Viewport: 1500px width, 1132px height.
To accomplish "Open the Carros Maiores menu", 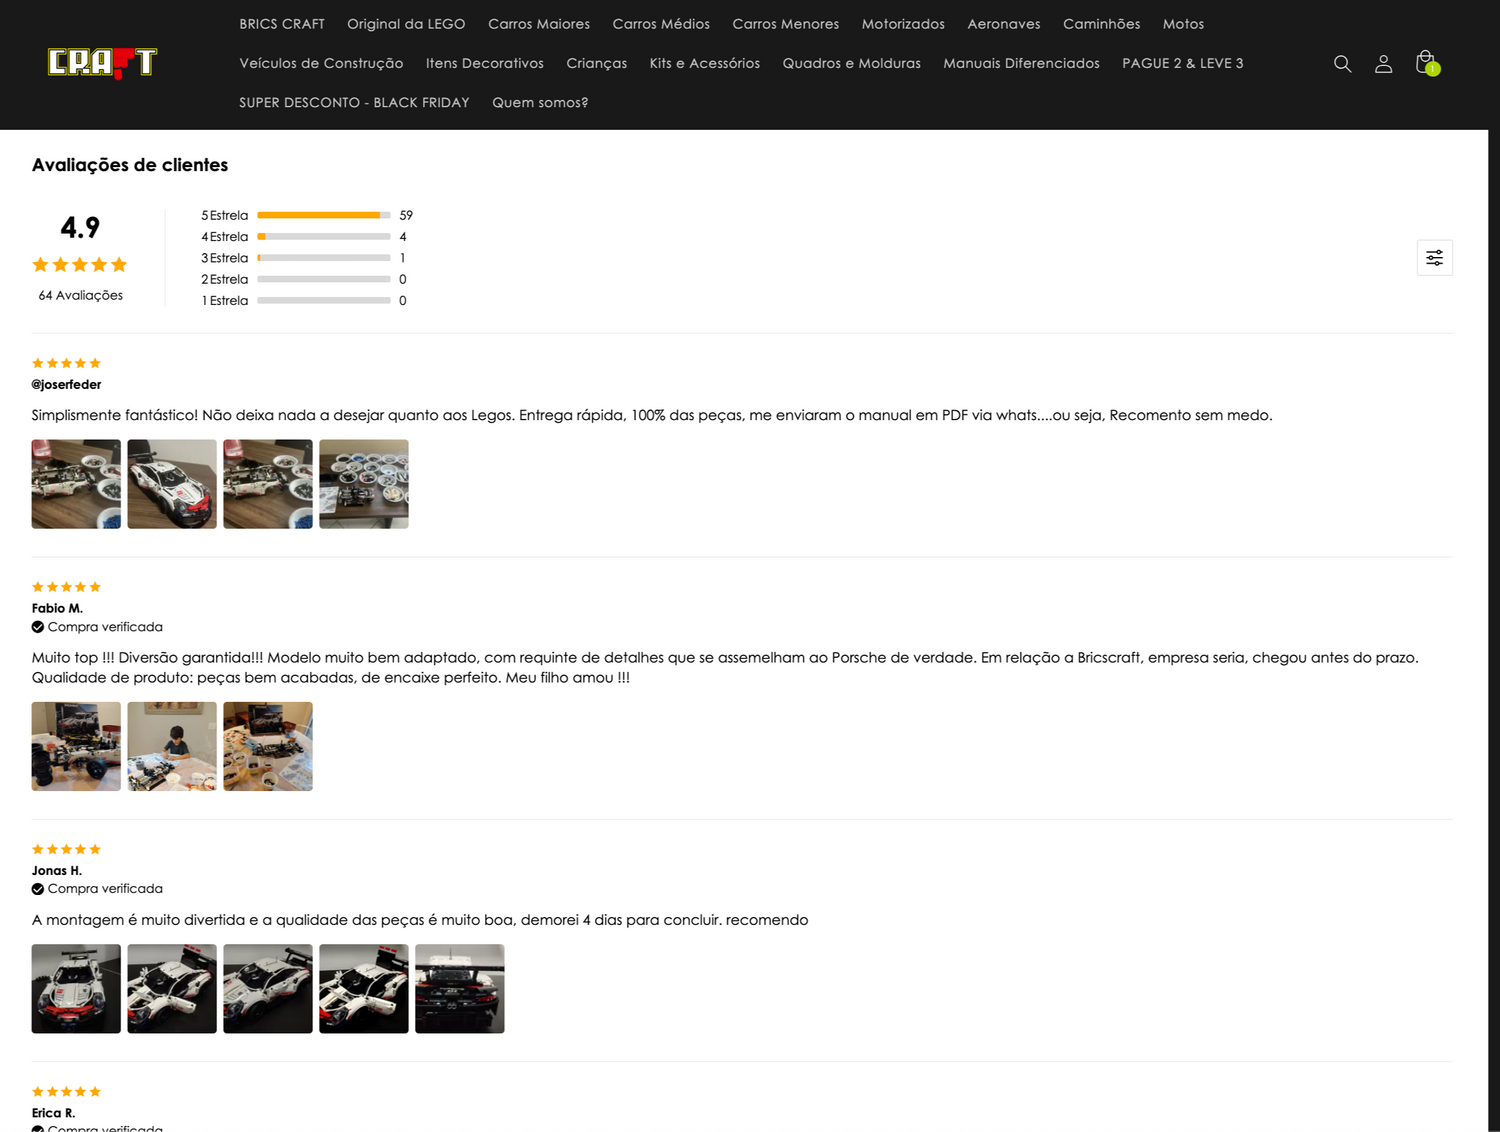I will point(538,24).
